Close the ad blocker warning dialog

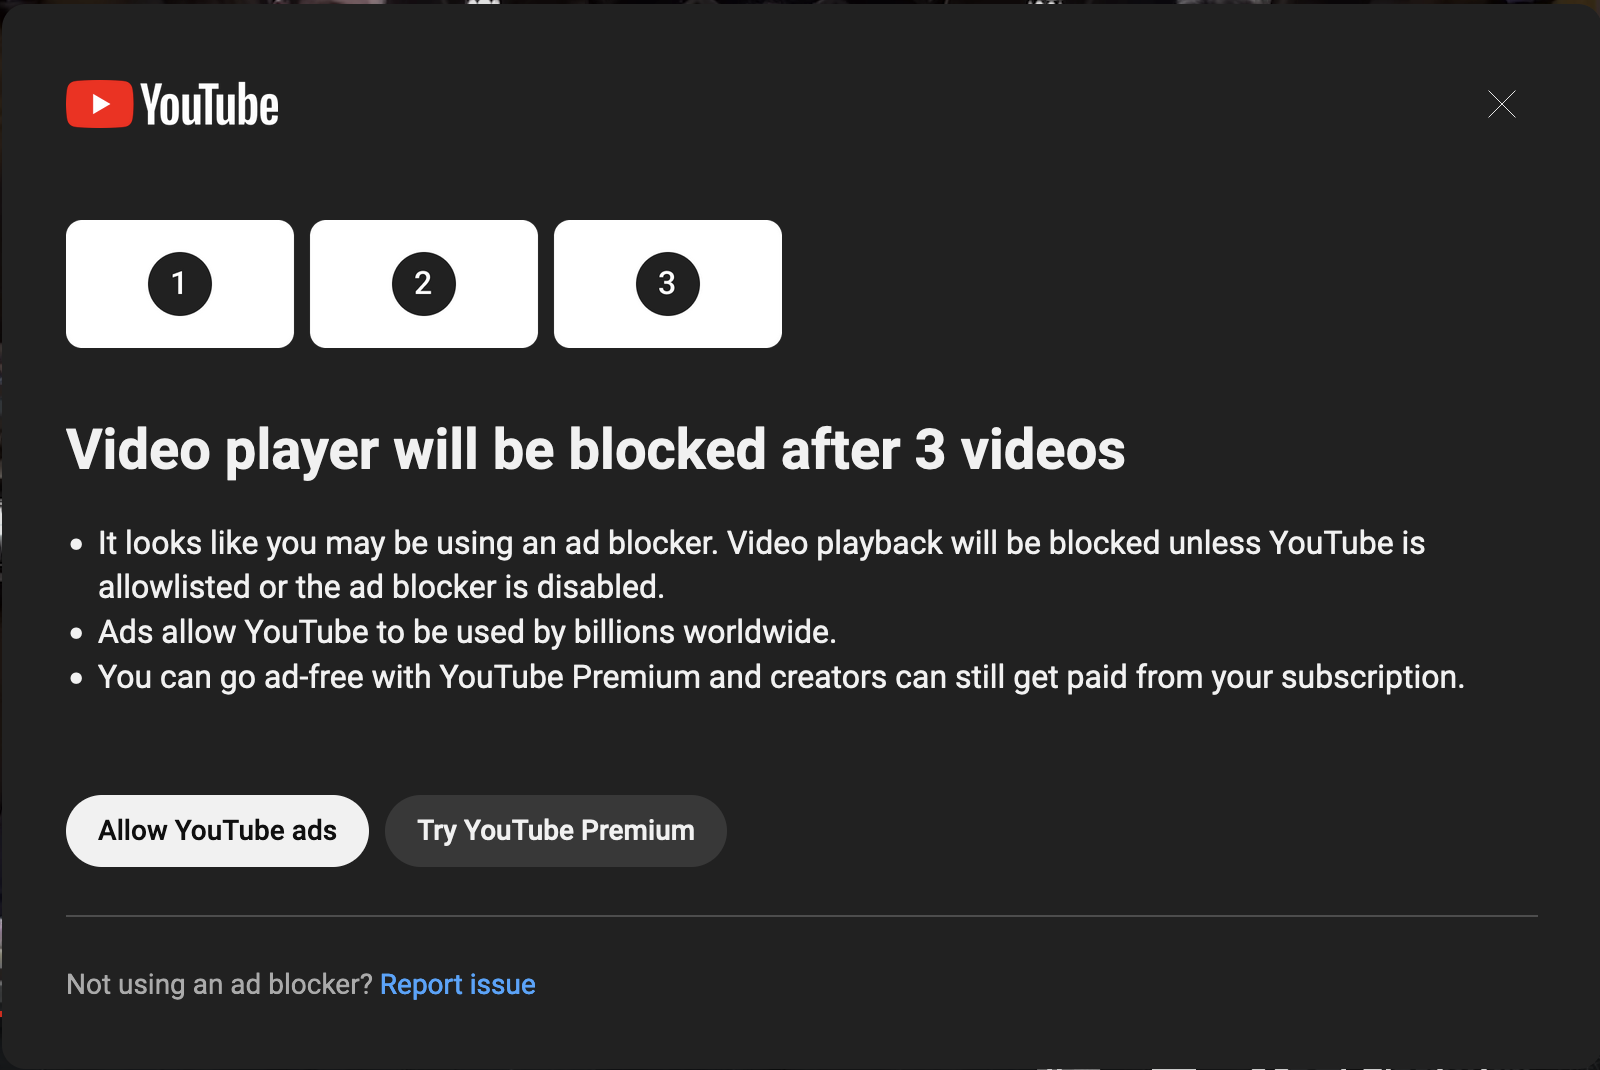pos(1501,104)
